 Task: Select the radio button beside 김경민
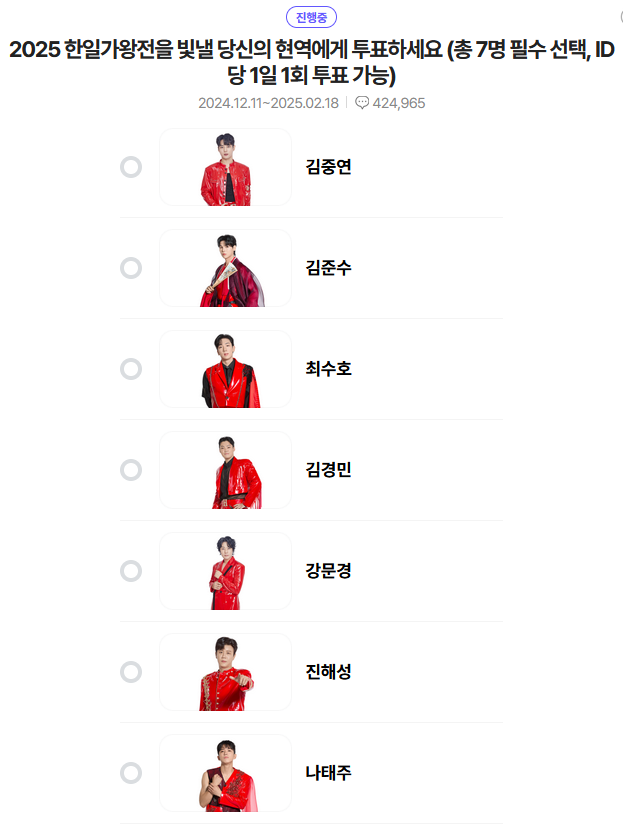tap(131, 470)
